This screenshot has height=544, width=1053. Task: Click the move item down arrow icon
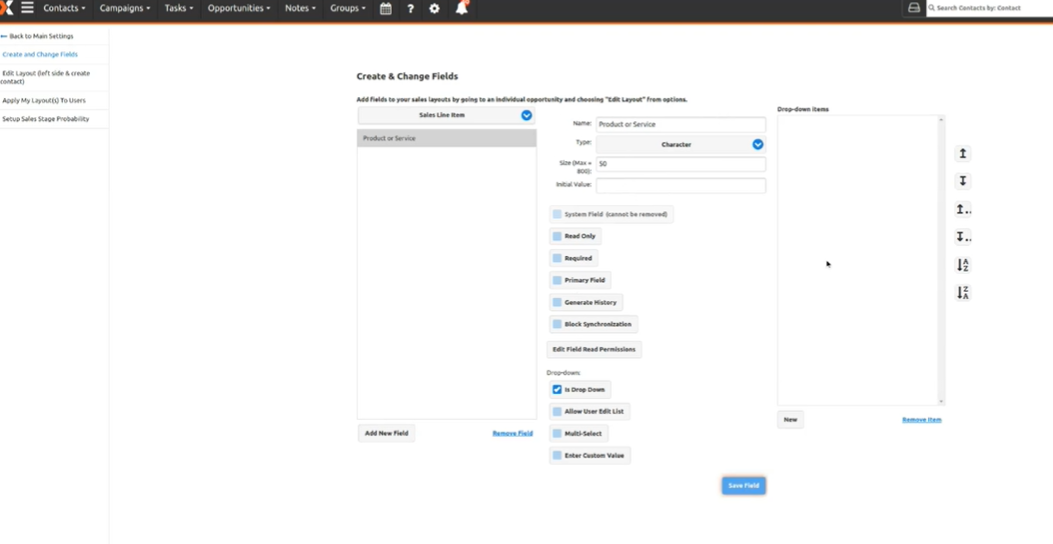(x=962, y=181)
